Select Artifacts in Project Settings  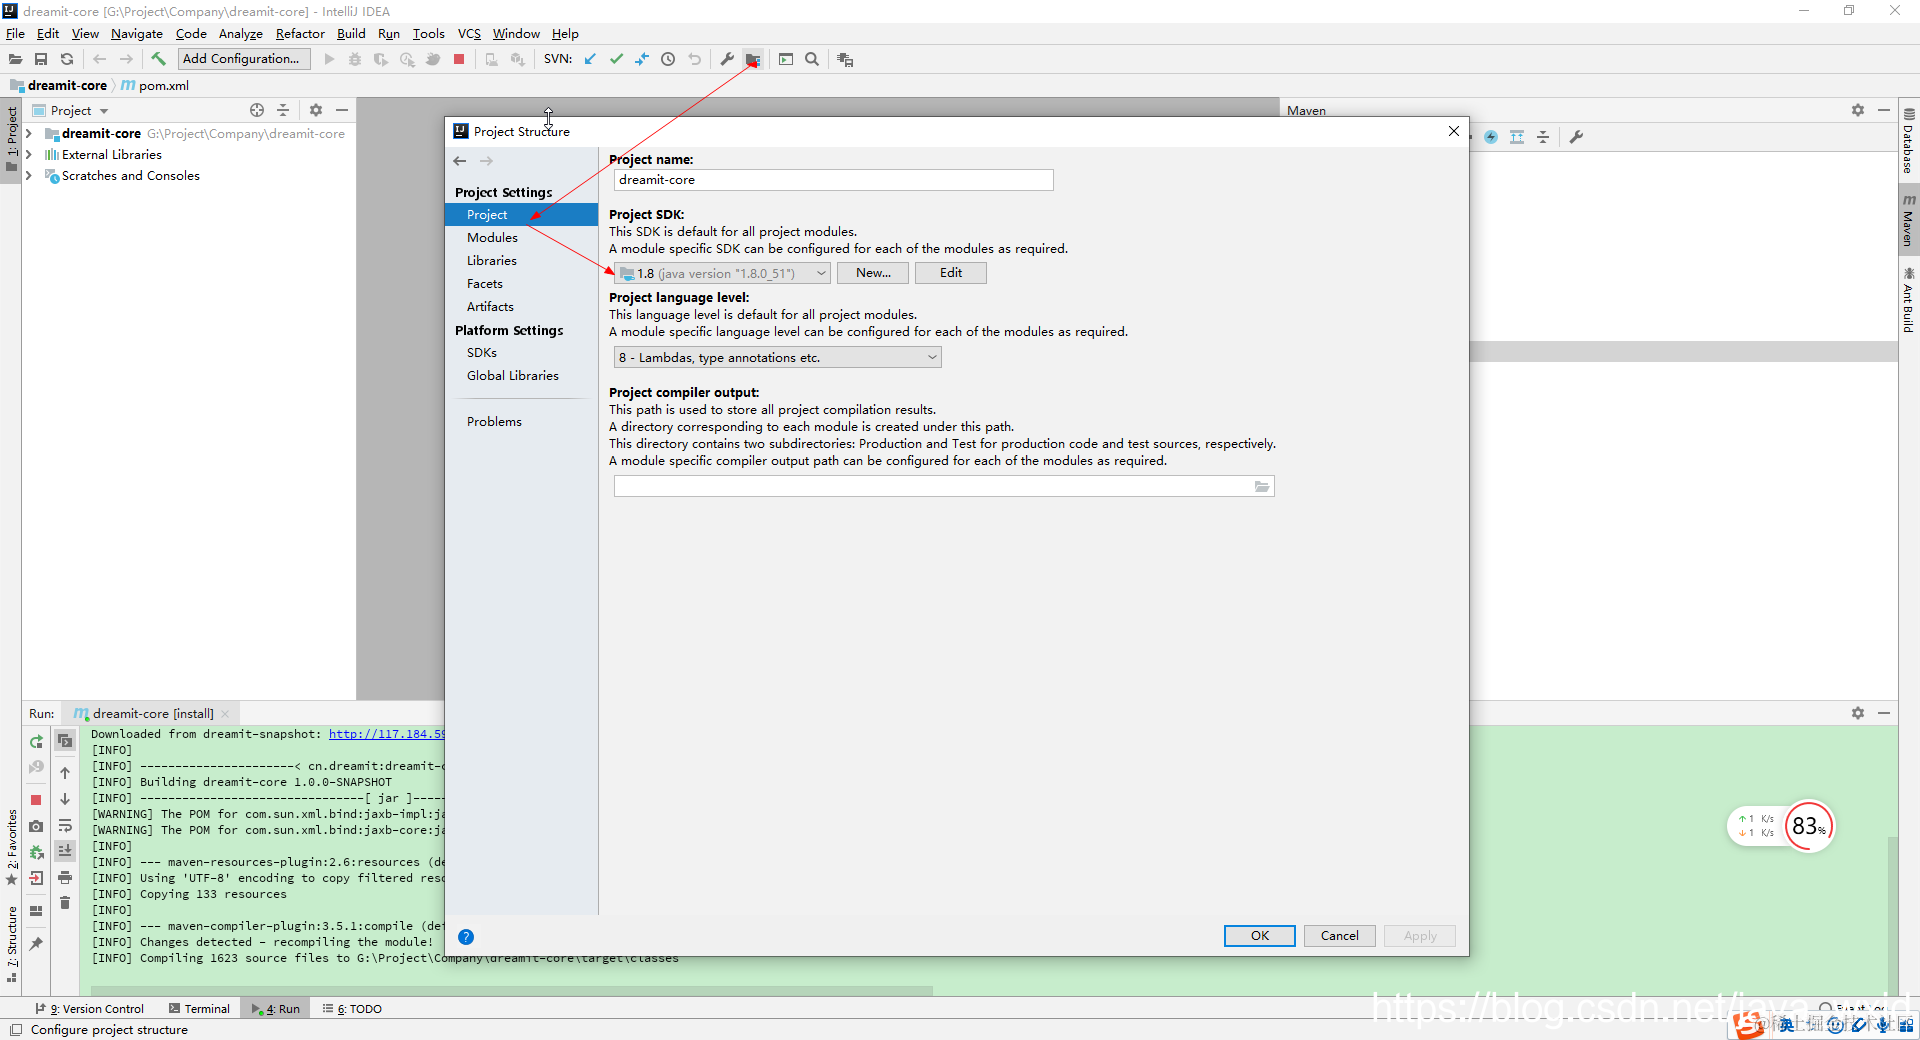(x=490, y=306)
